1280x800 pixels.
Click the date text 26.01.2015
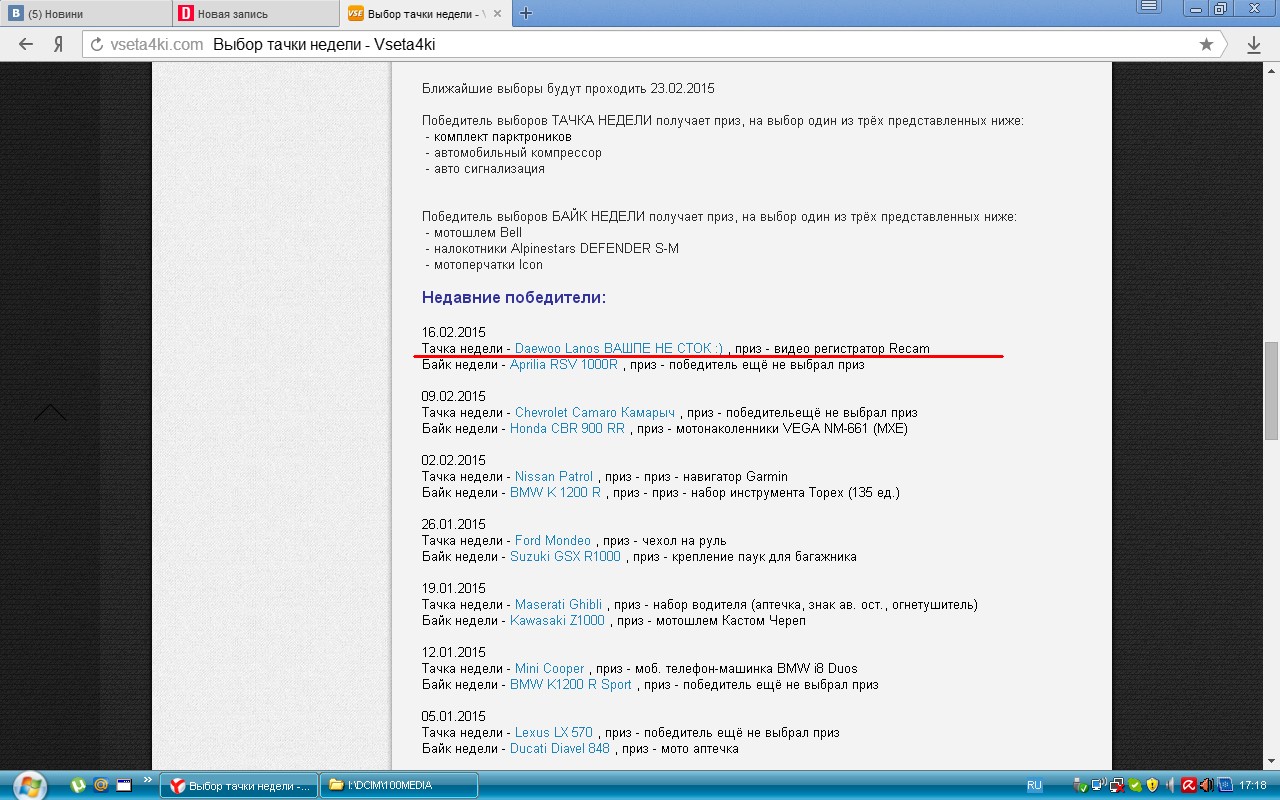point(454,524)
